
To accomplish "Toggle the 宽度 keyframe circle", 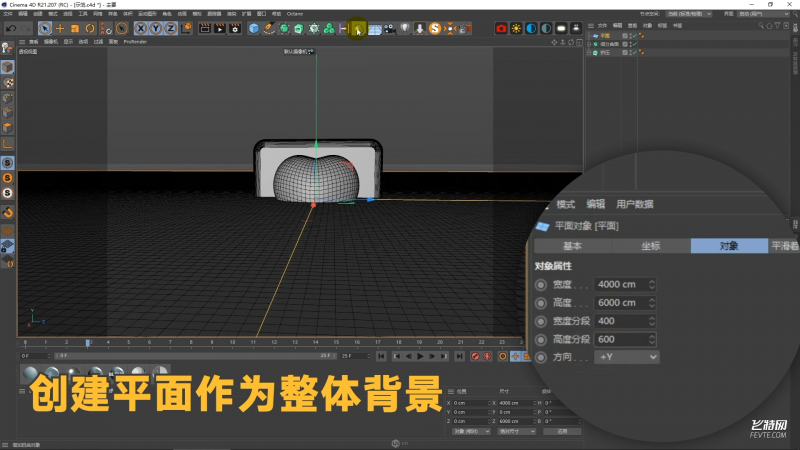I will [x=541, y=285].
